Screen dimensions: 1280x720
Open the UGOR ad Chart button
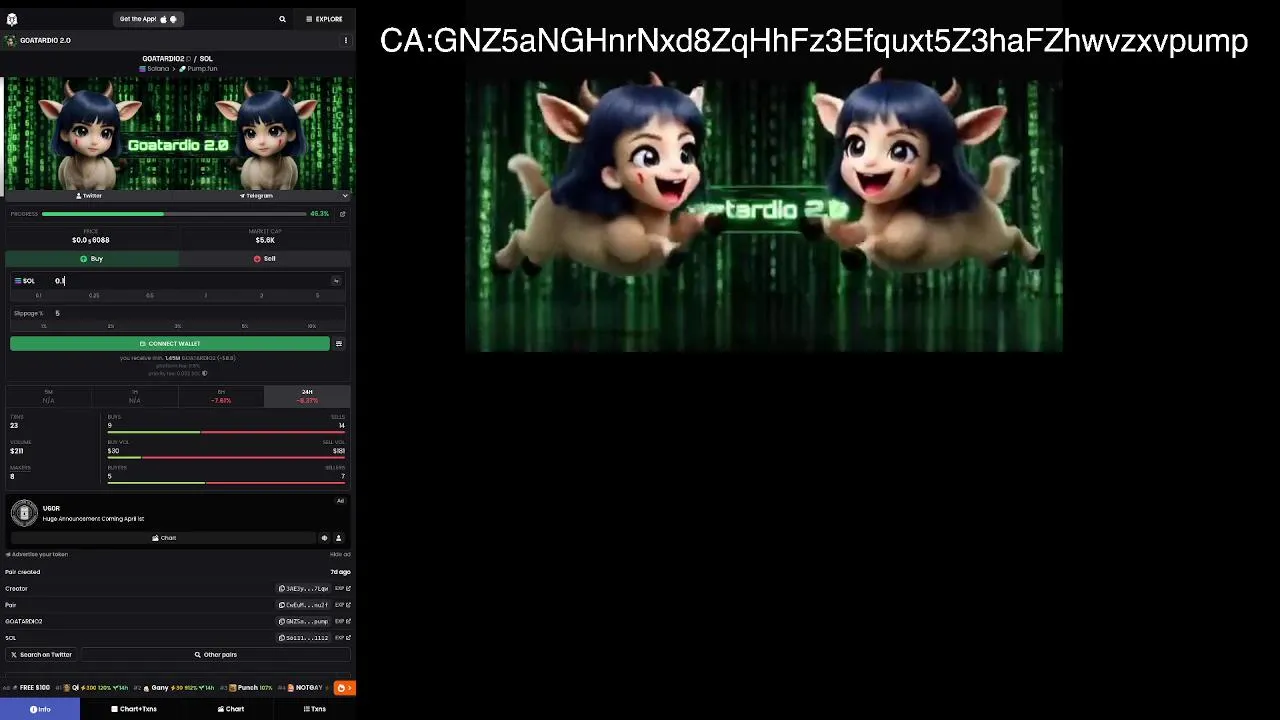[x=163, y=538]
